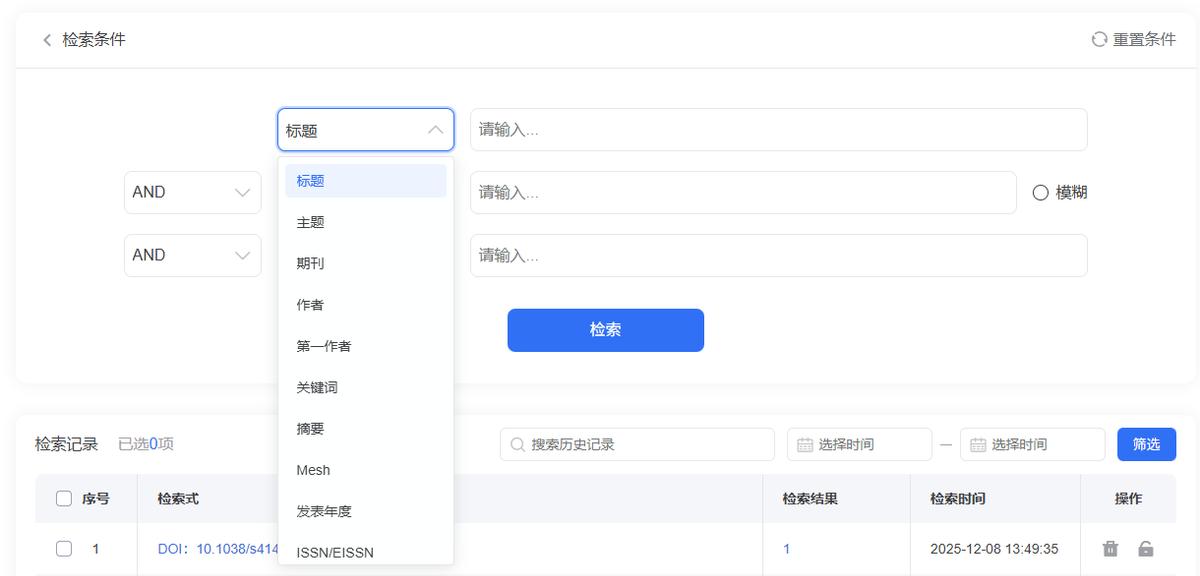Select Mesh from the open dropdown list
The width and height of the screenshot is (1200, 576).
pos(313,470)
